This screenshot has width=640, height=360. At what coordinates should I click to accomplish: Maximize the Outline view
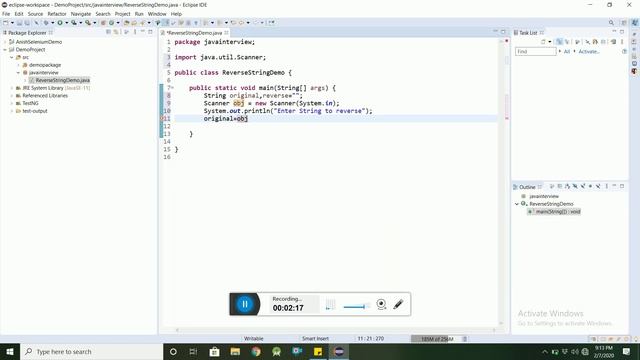pyautogui.click(x=622, y=186)
